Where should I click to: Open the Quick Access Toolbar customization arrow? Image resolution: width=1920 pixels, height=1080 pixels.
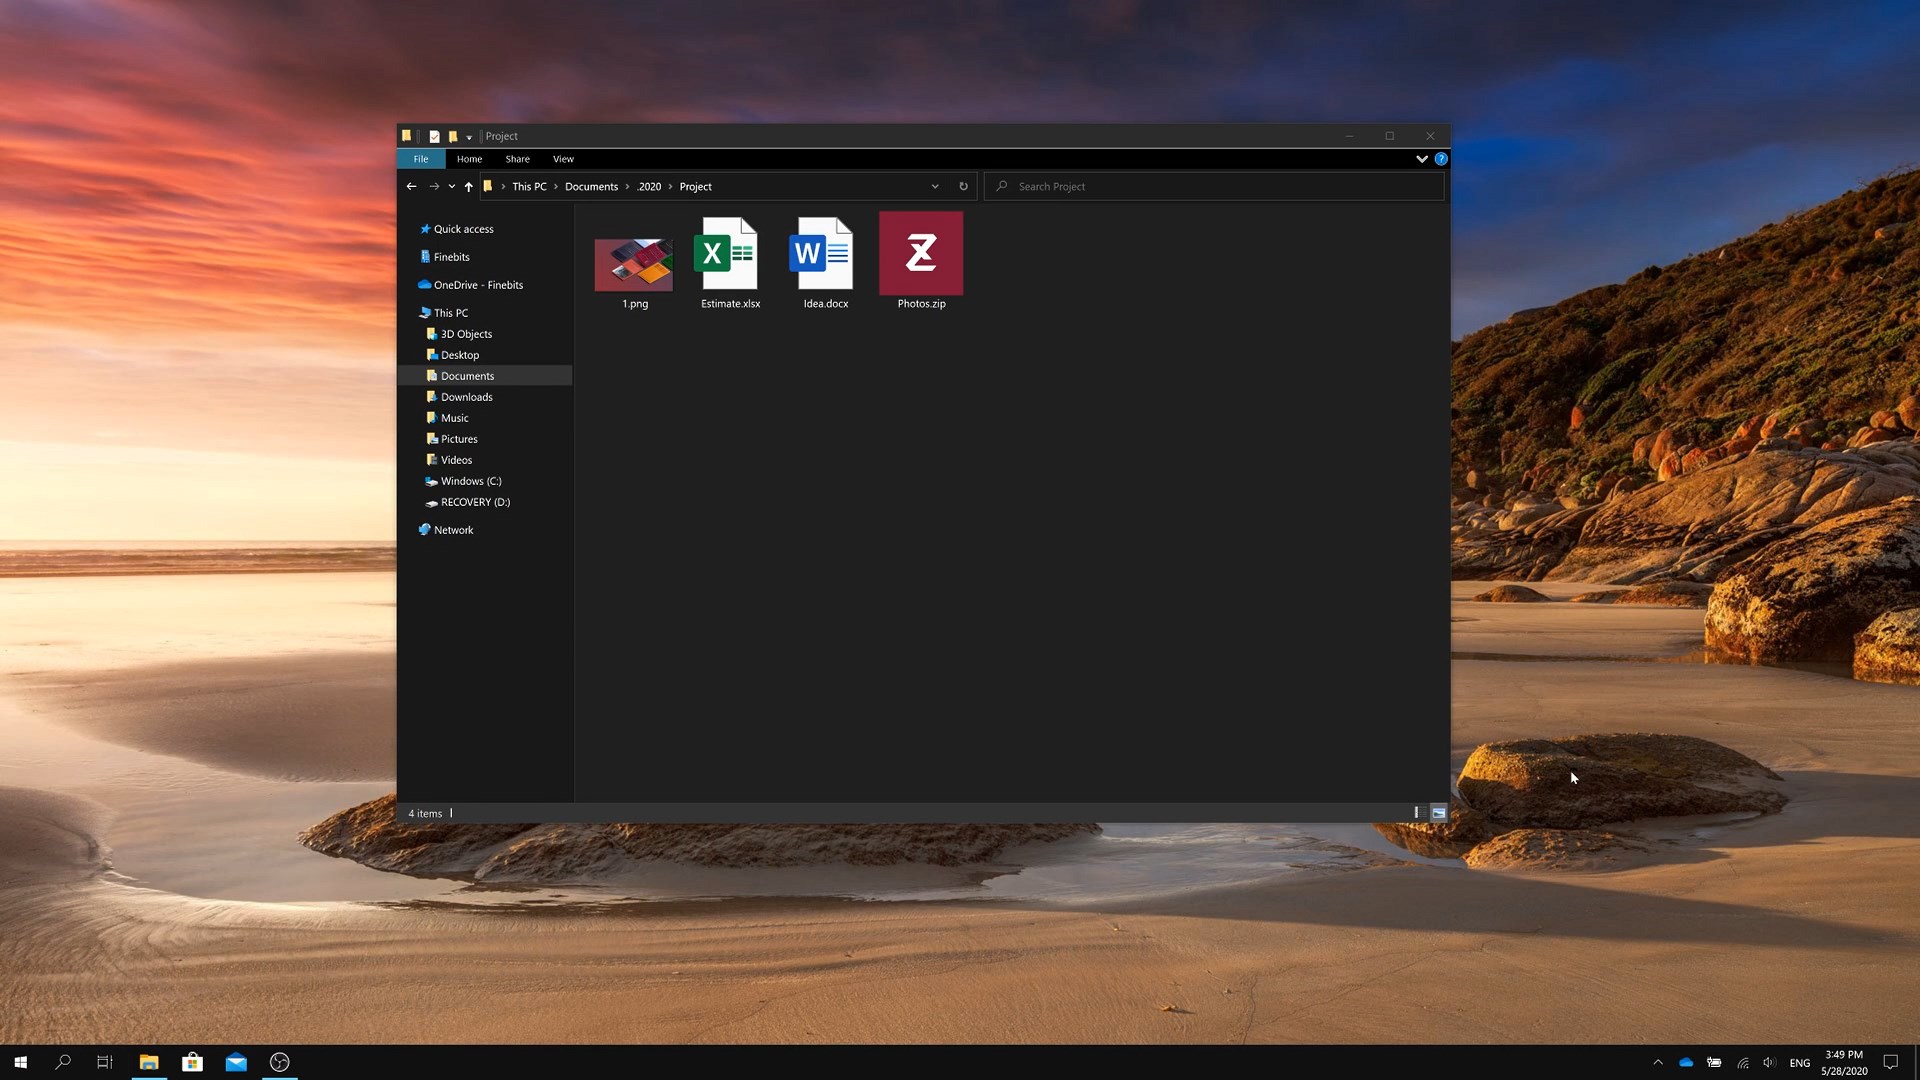tap(470, 136)
